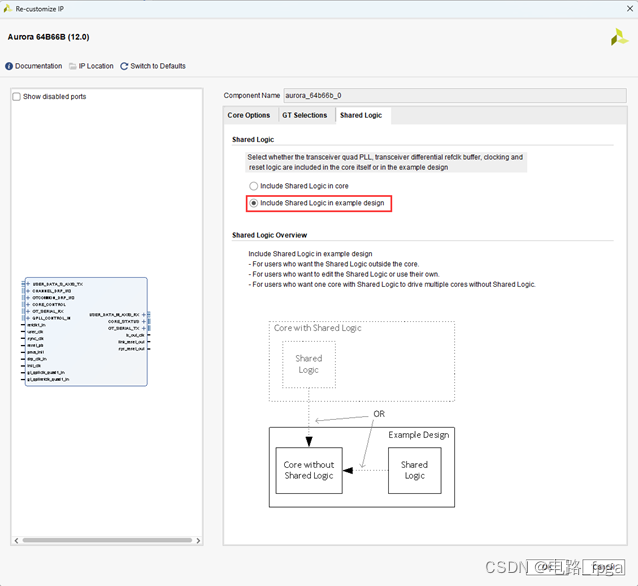
Task: Expand the GT_SERIAL_RX interface port
Action: coord(28,311)
